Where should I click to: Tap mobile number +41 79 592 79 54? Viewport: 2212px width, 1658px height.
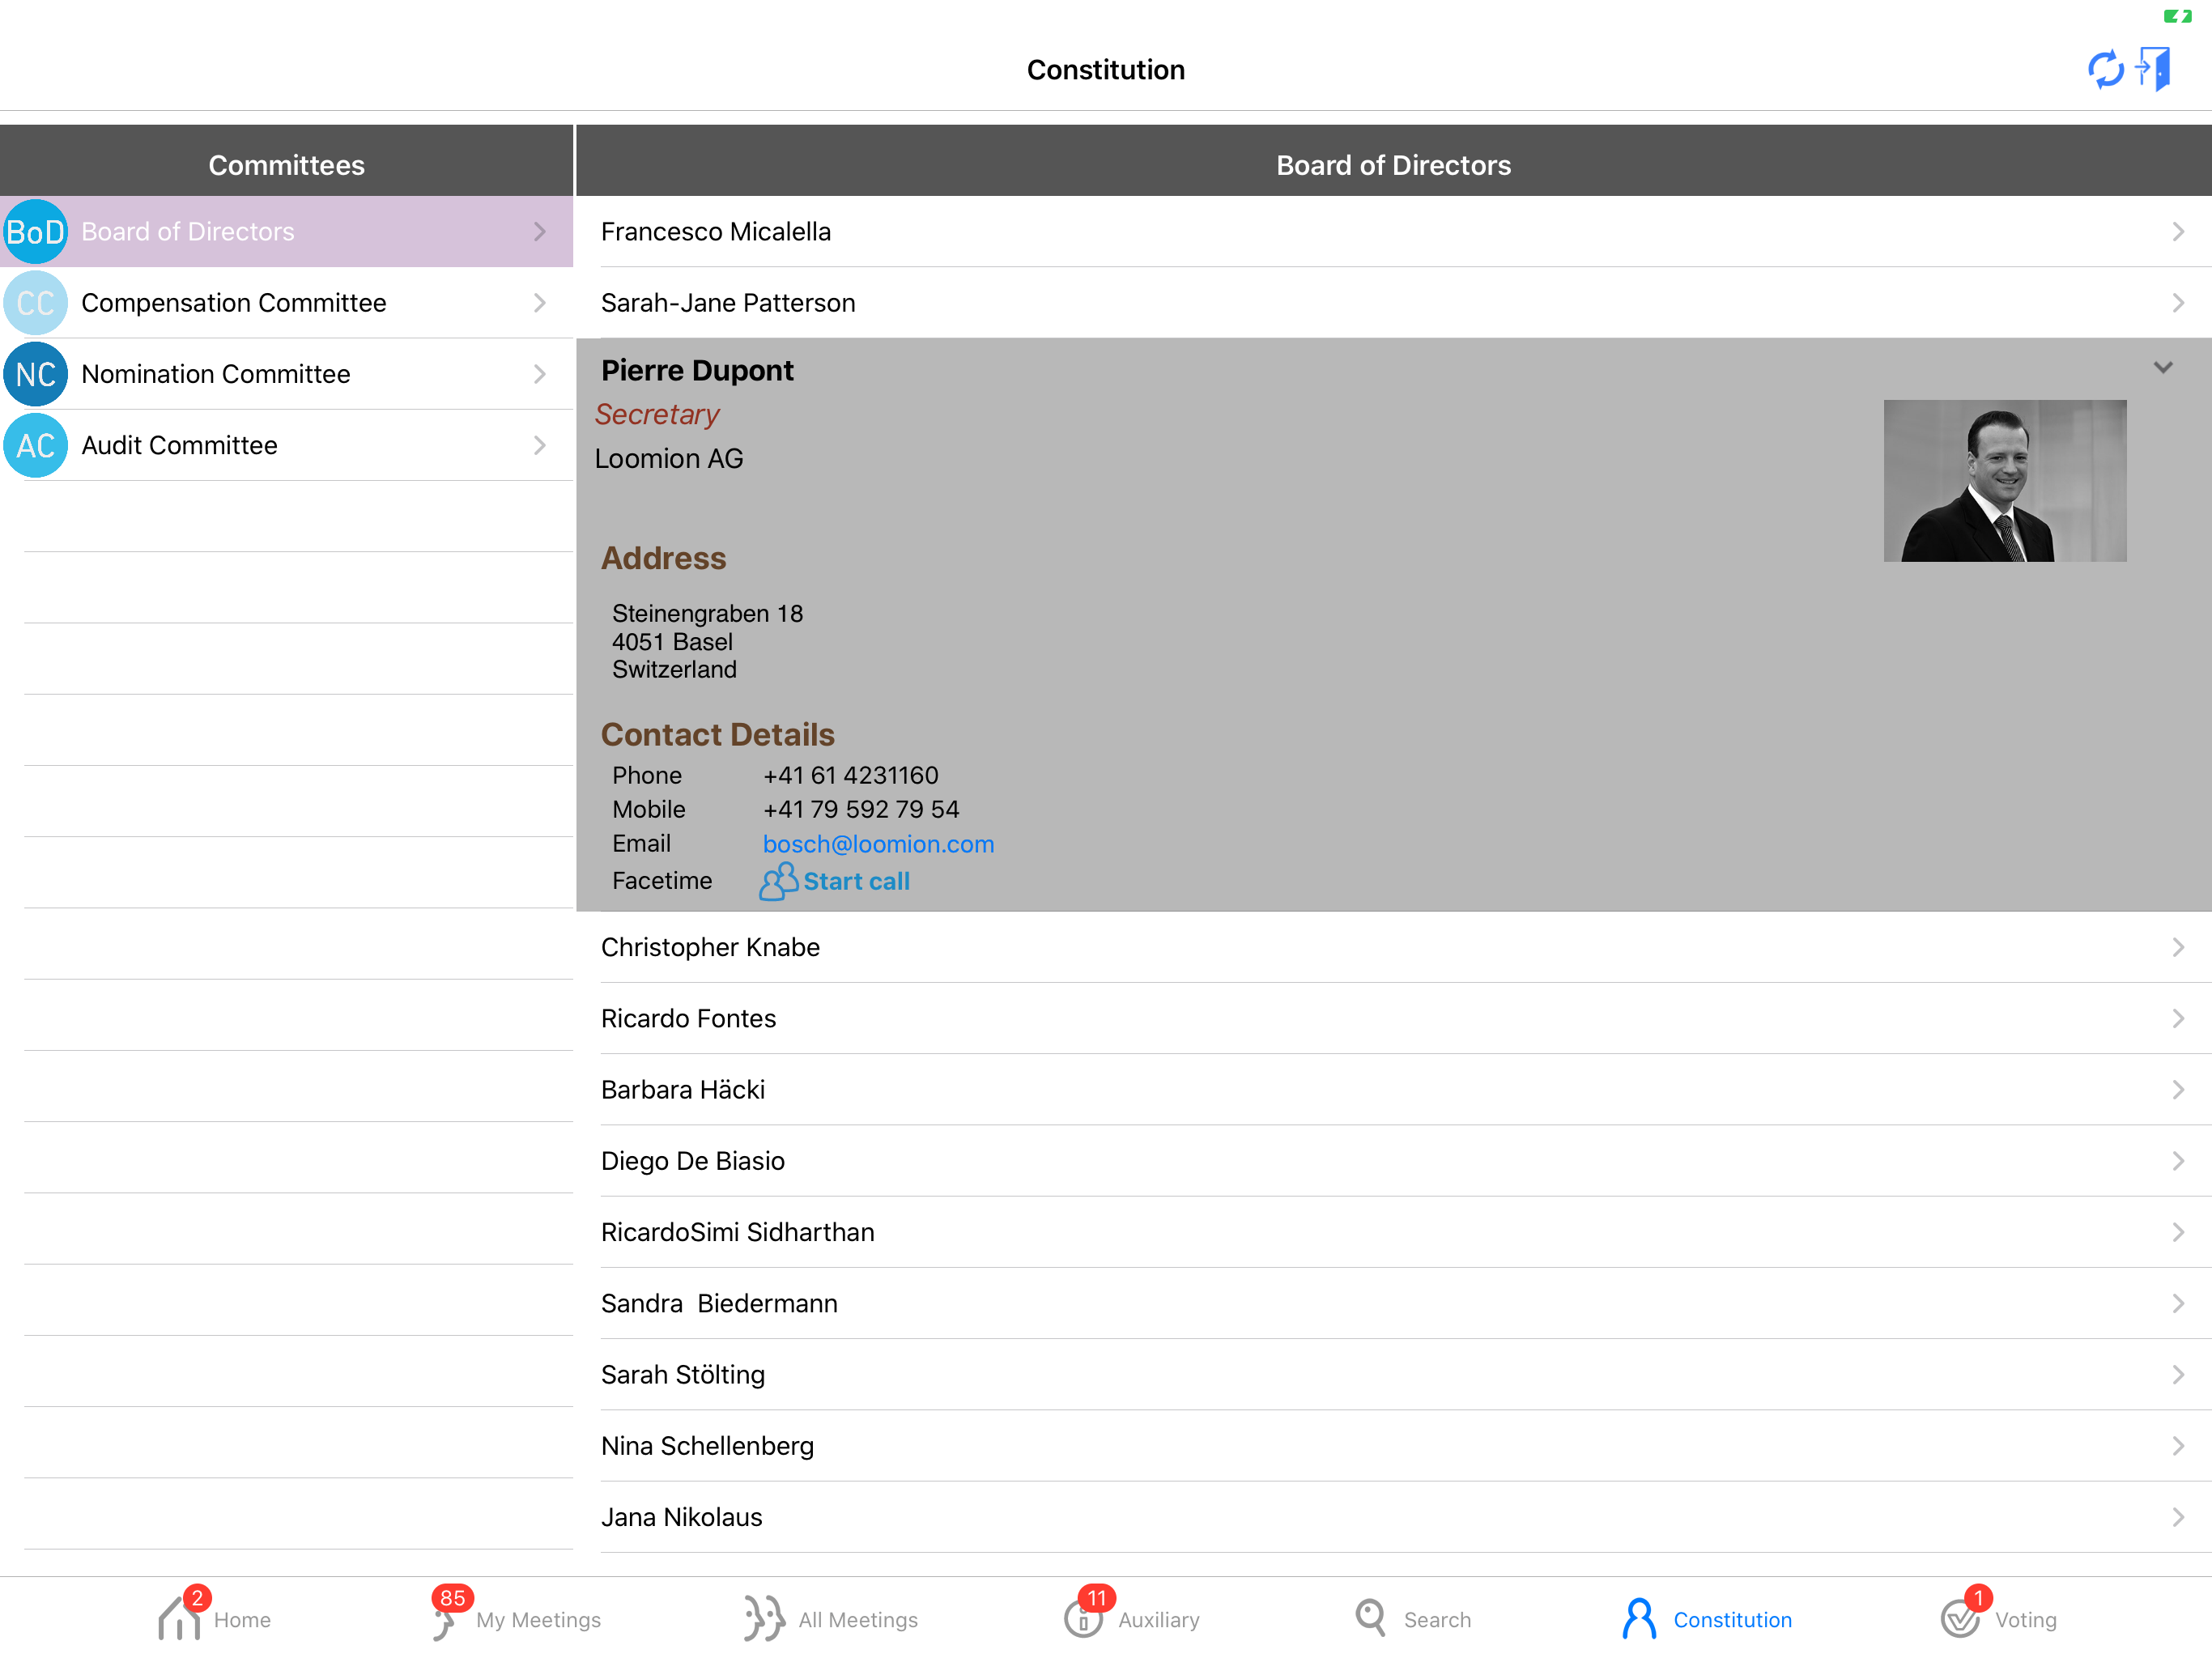click(860, 809)
